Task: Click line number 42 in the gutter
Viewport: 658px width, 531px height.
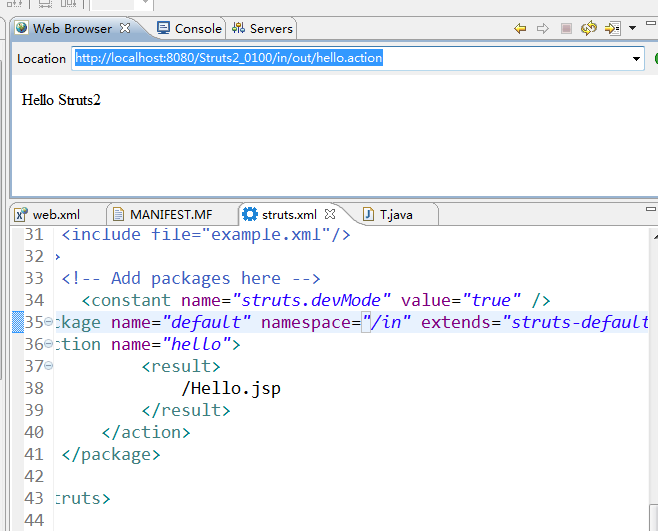Action: pyautogui.click(x=34, y=476)
